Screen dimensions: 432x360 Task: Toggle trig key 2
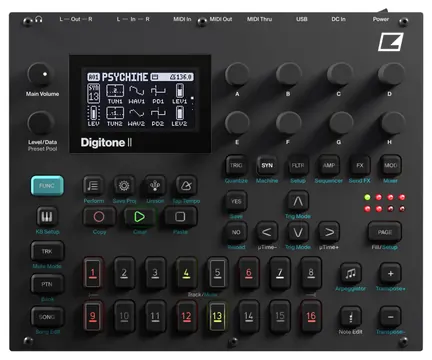pos(124,273)
